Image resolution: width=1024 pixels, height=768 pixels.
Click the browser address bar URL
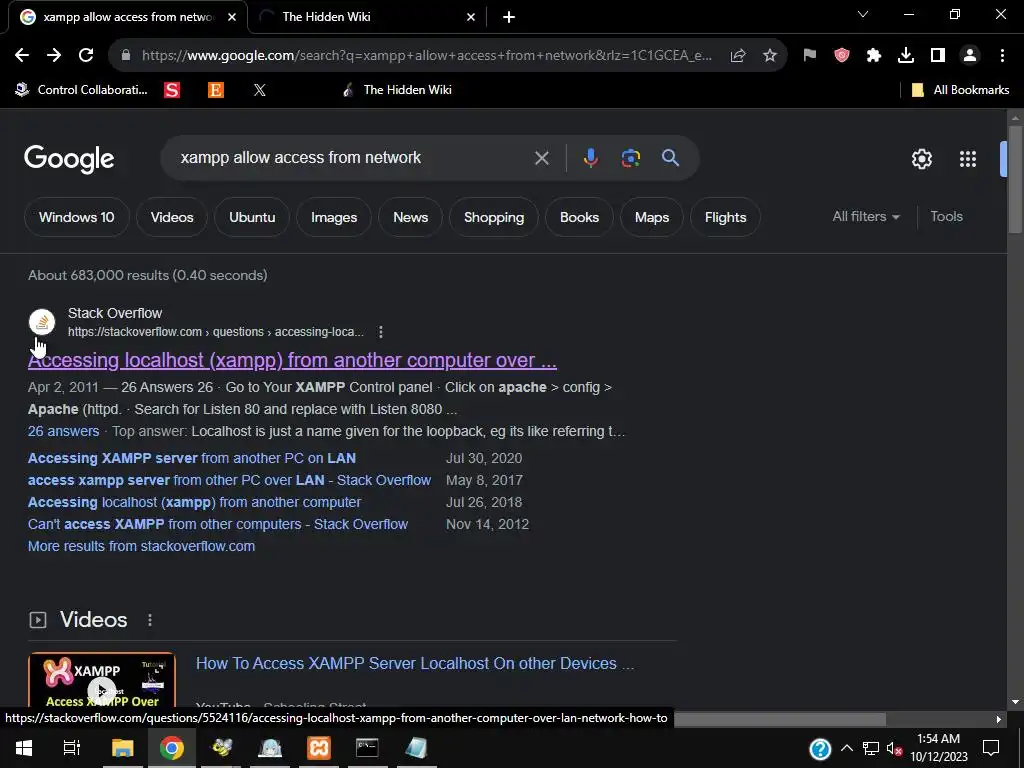426,56
